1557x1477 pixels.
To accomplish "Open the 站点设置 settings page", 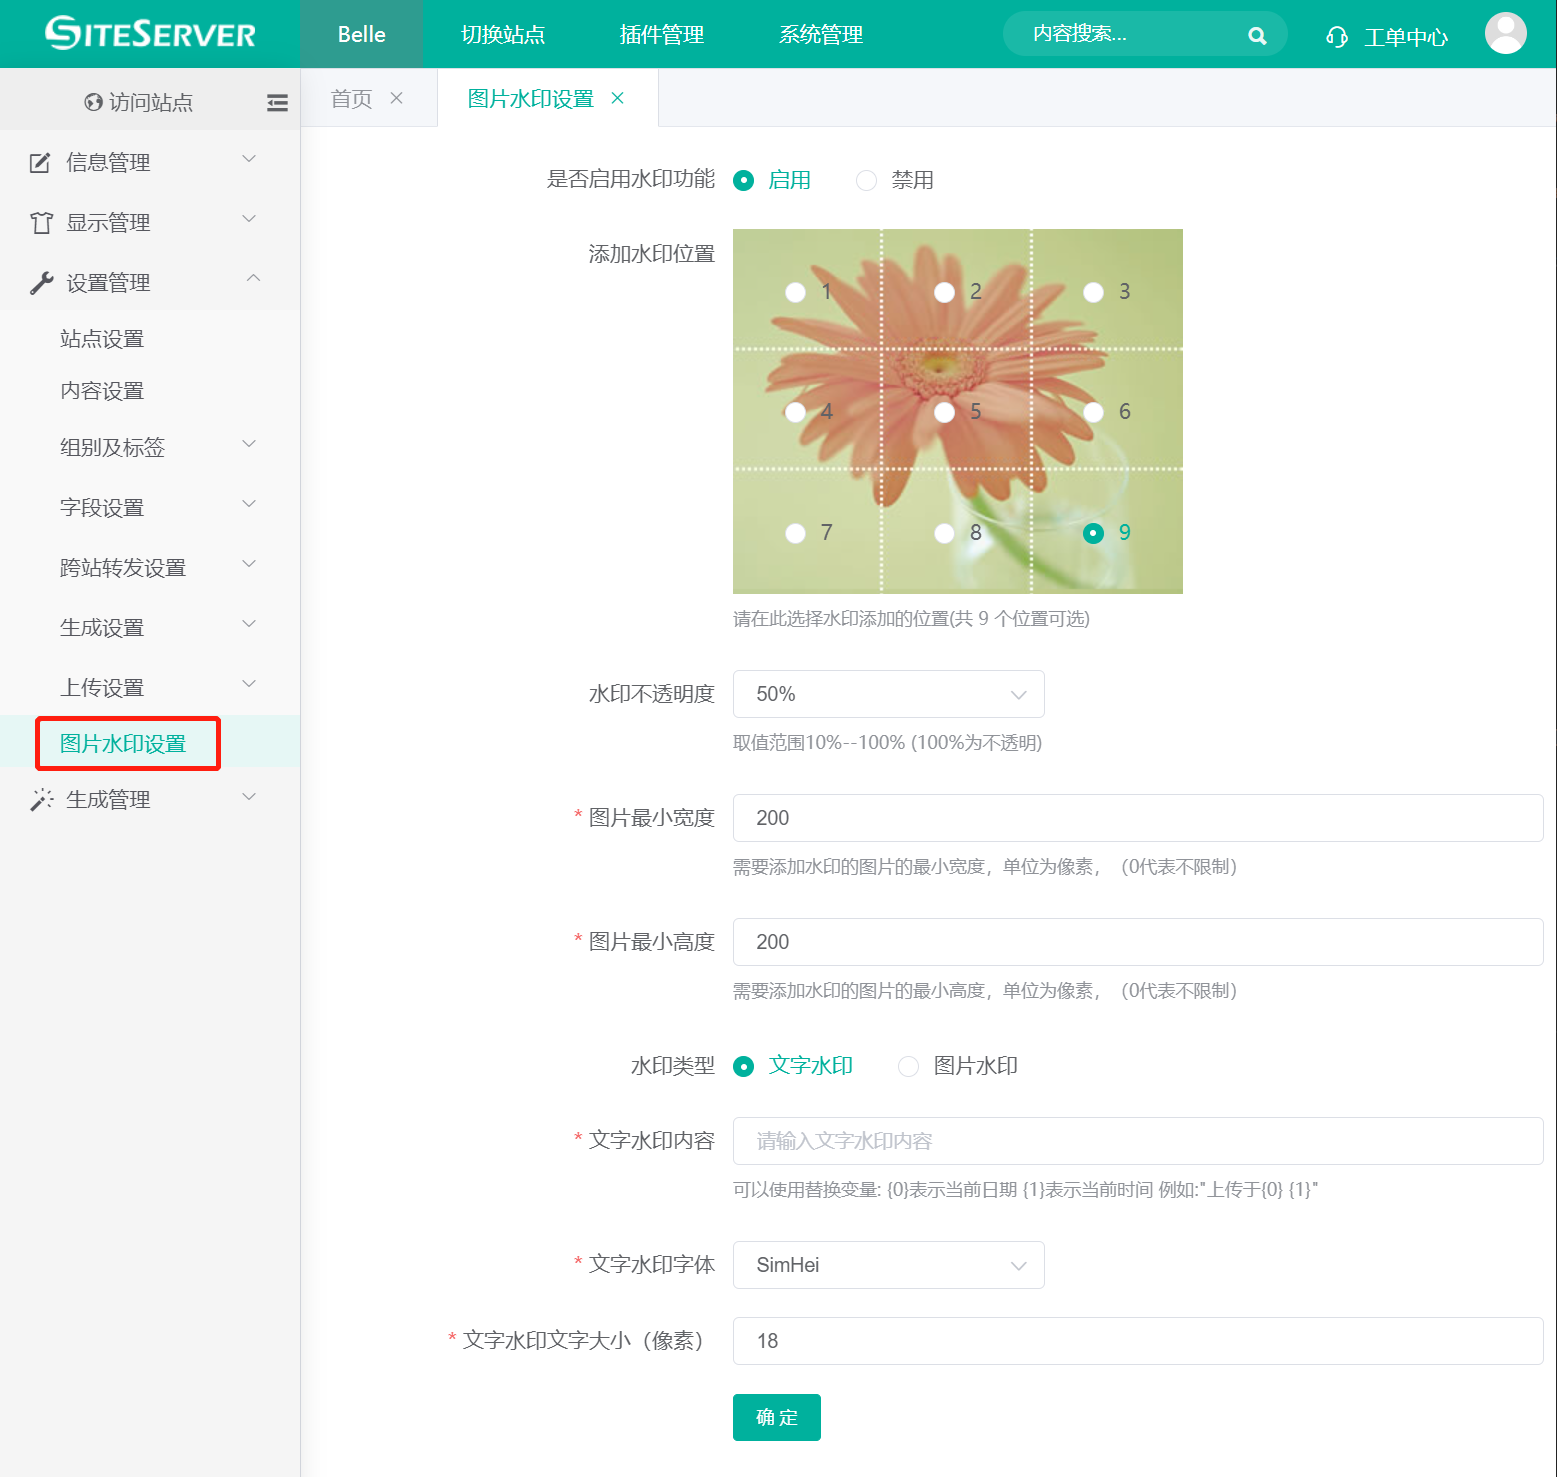I will tap(104, 338).
